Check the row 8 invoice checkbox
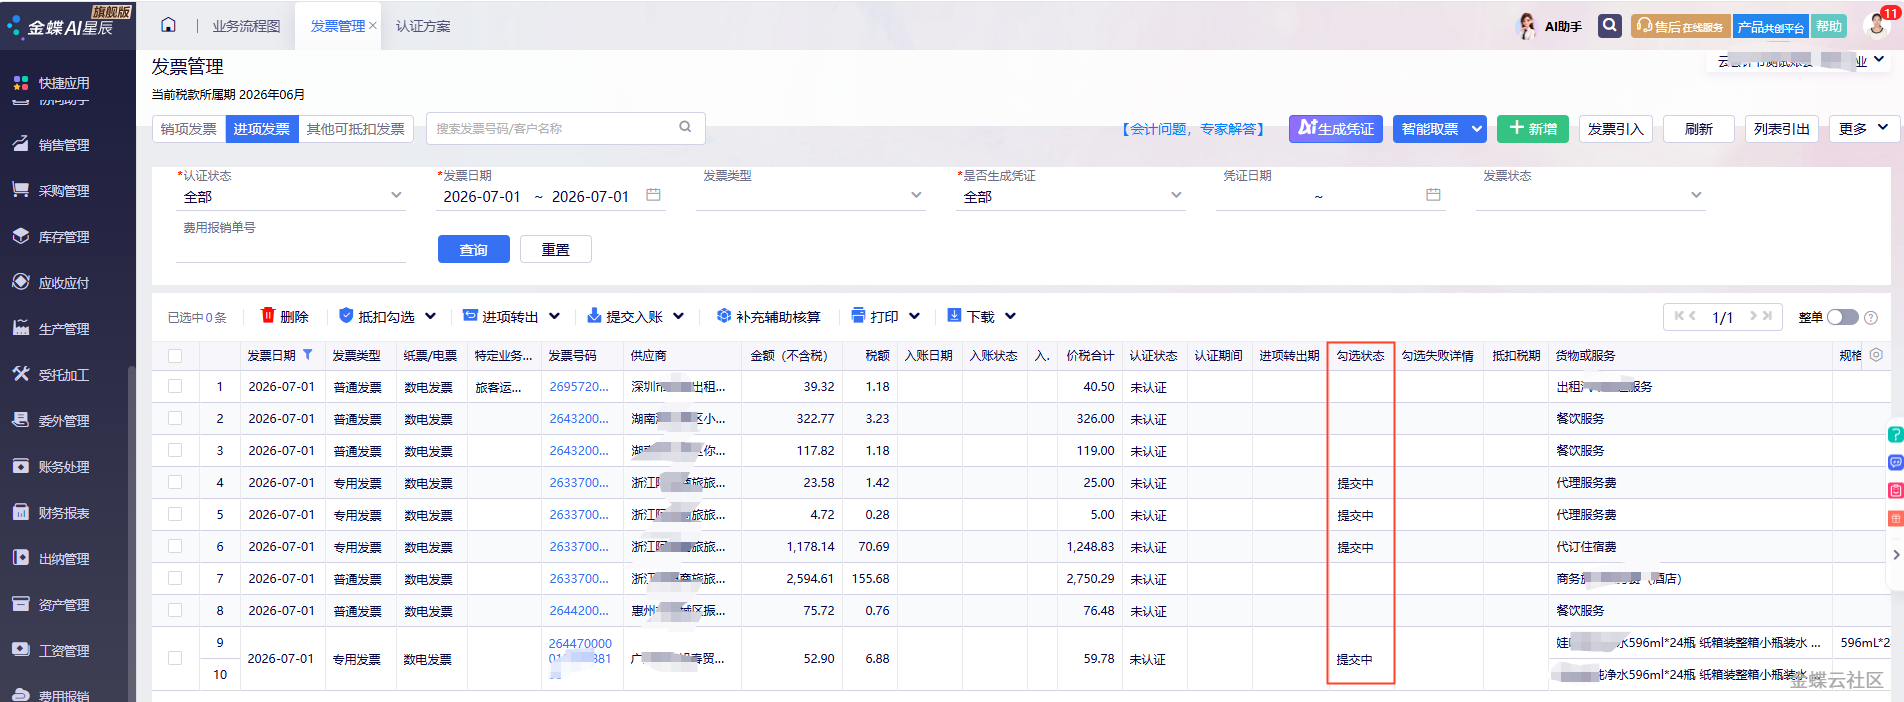1904x702 pixels. [175, 610]
